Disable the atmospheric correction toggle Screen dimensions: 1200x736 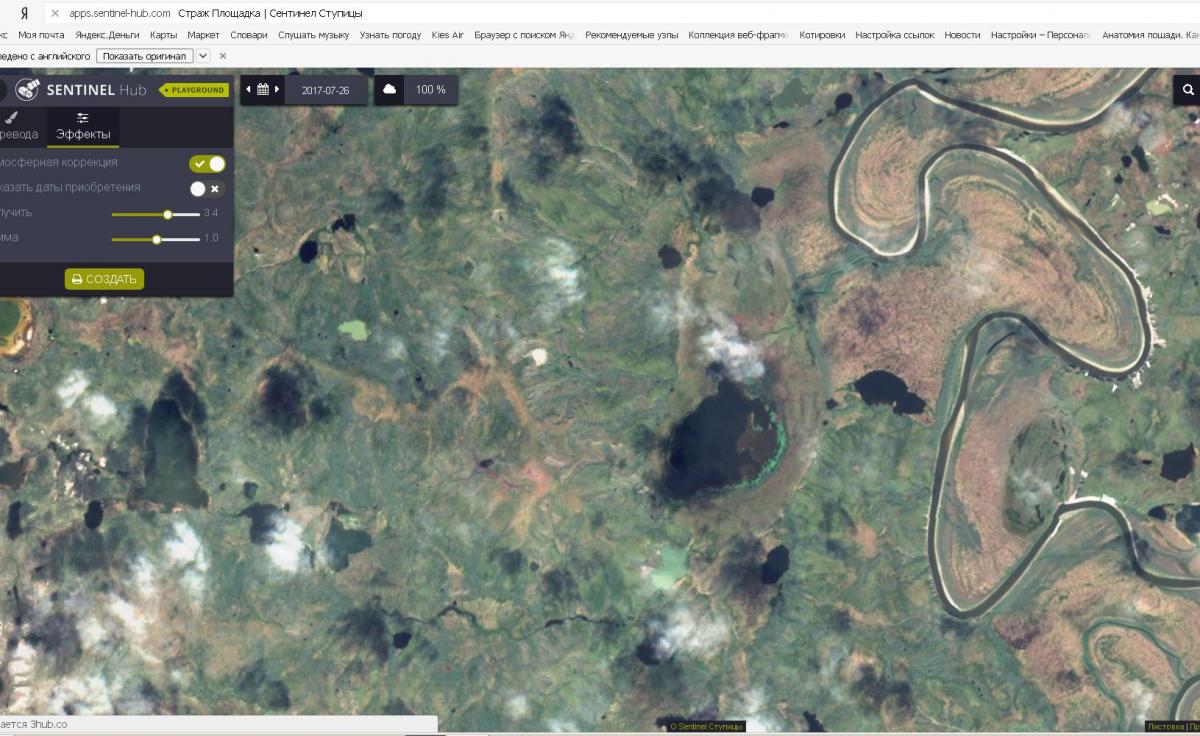[x=207, y=163]
